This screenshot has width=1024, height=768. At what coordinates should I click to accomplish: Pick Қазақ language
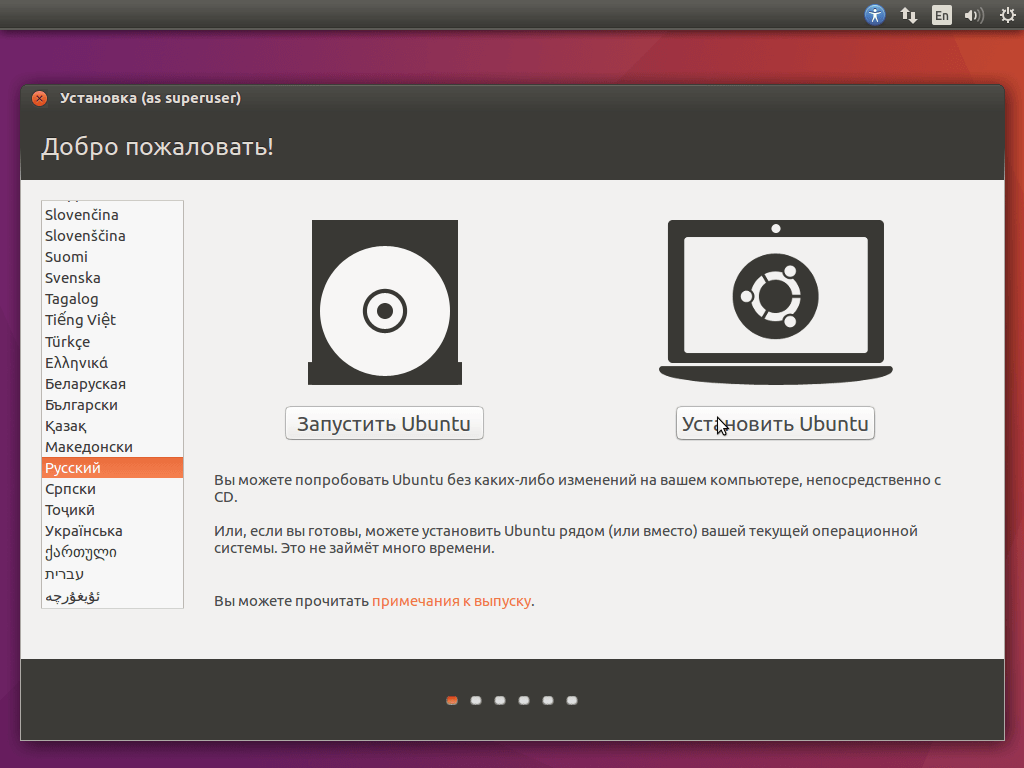[x=112, y=426]
